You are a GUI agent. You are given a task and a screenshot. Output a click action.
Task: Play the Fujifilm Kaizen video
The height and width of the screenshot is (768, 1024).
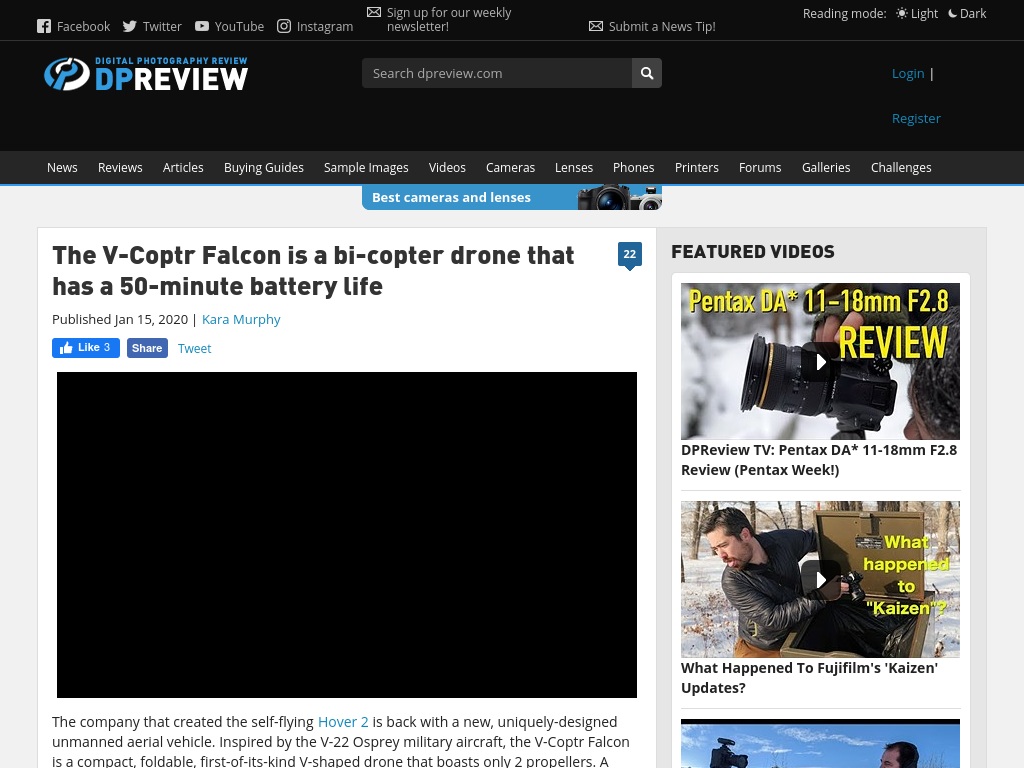(x=820, y=579)
